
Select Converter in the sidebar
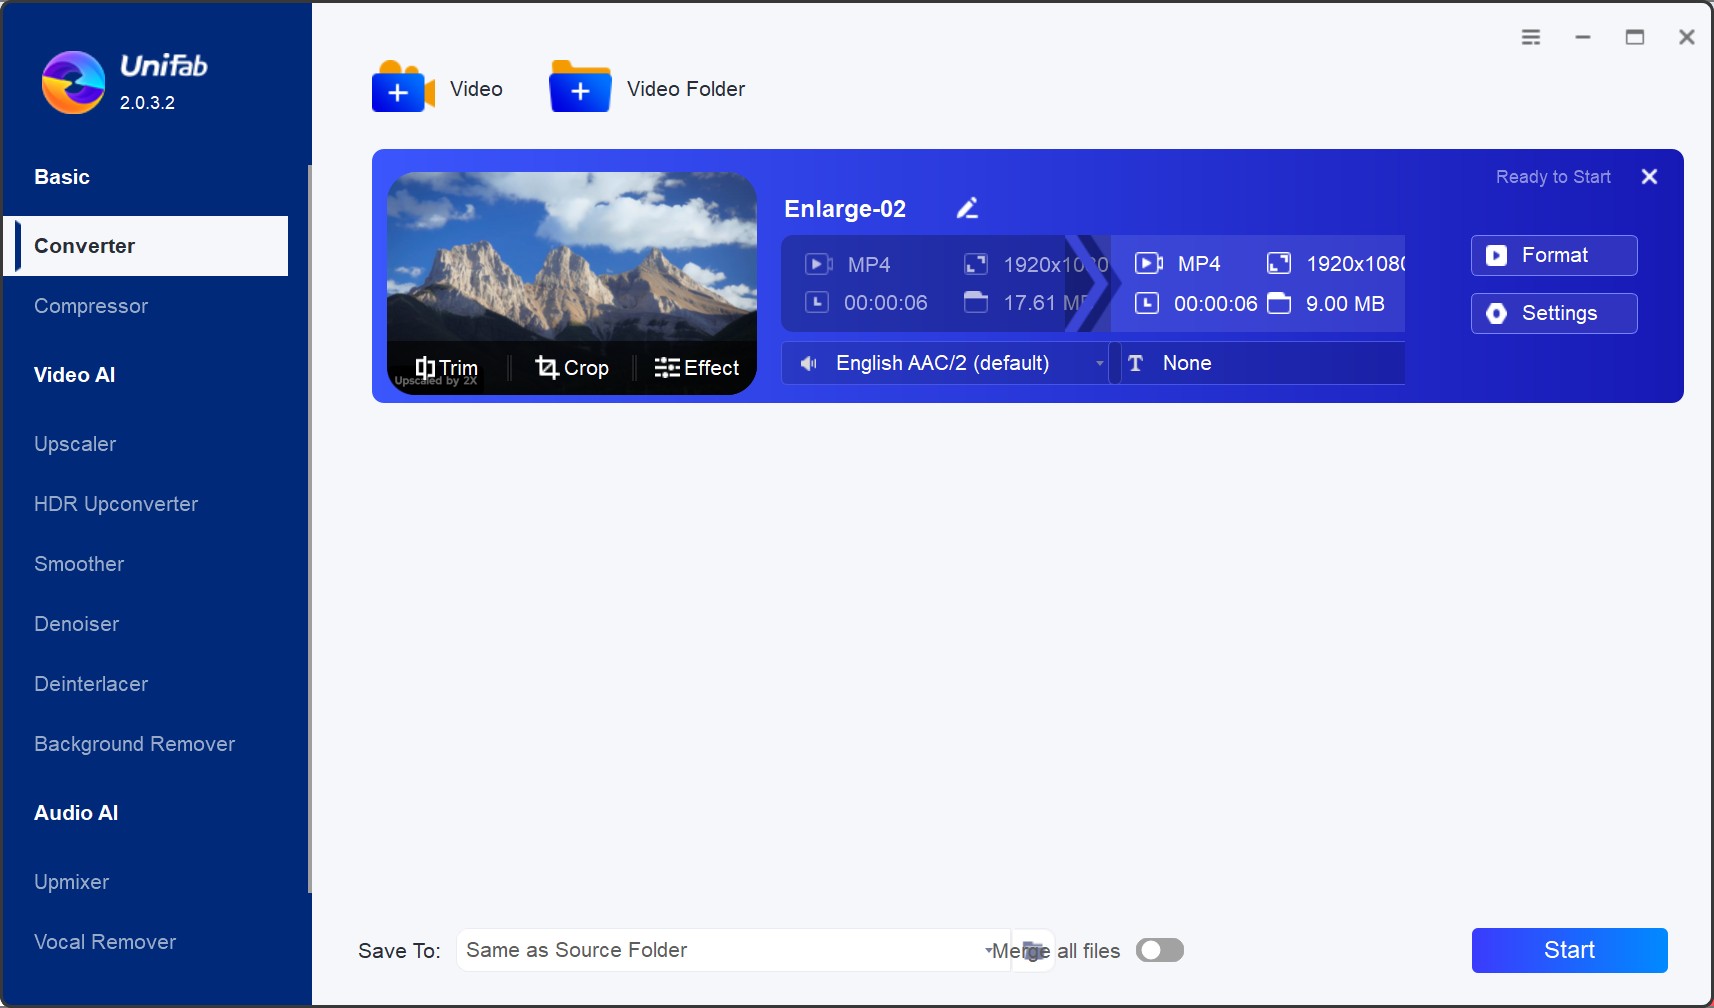pos(146,246)
